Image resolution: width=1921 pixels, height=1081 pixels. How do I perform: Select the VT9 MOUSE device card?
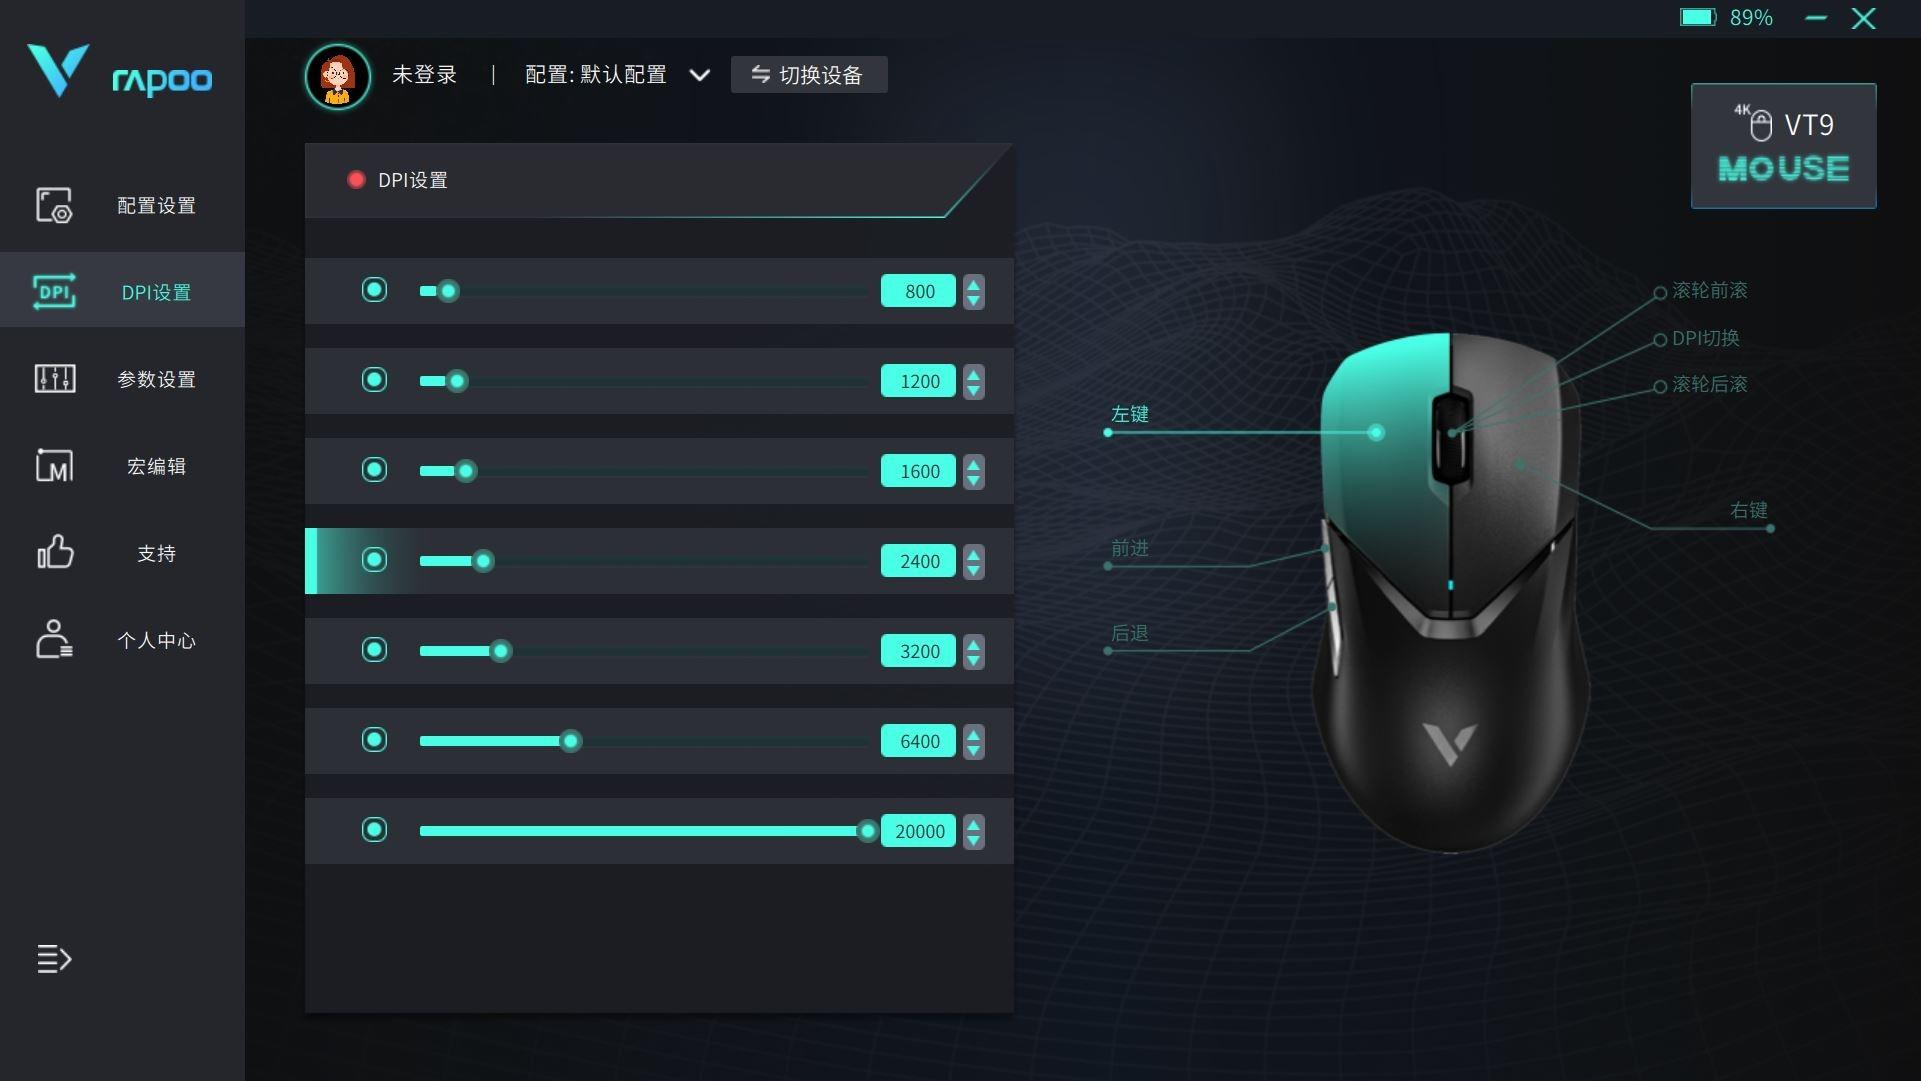click(1783, 146)
